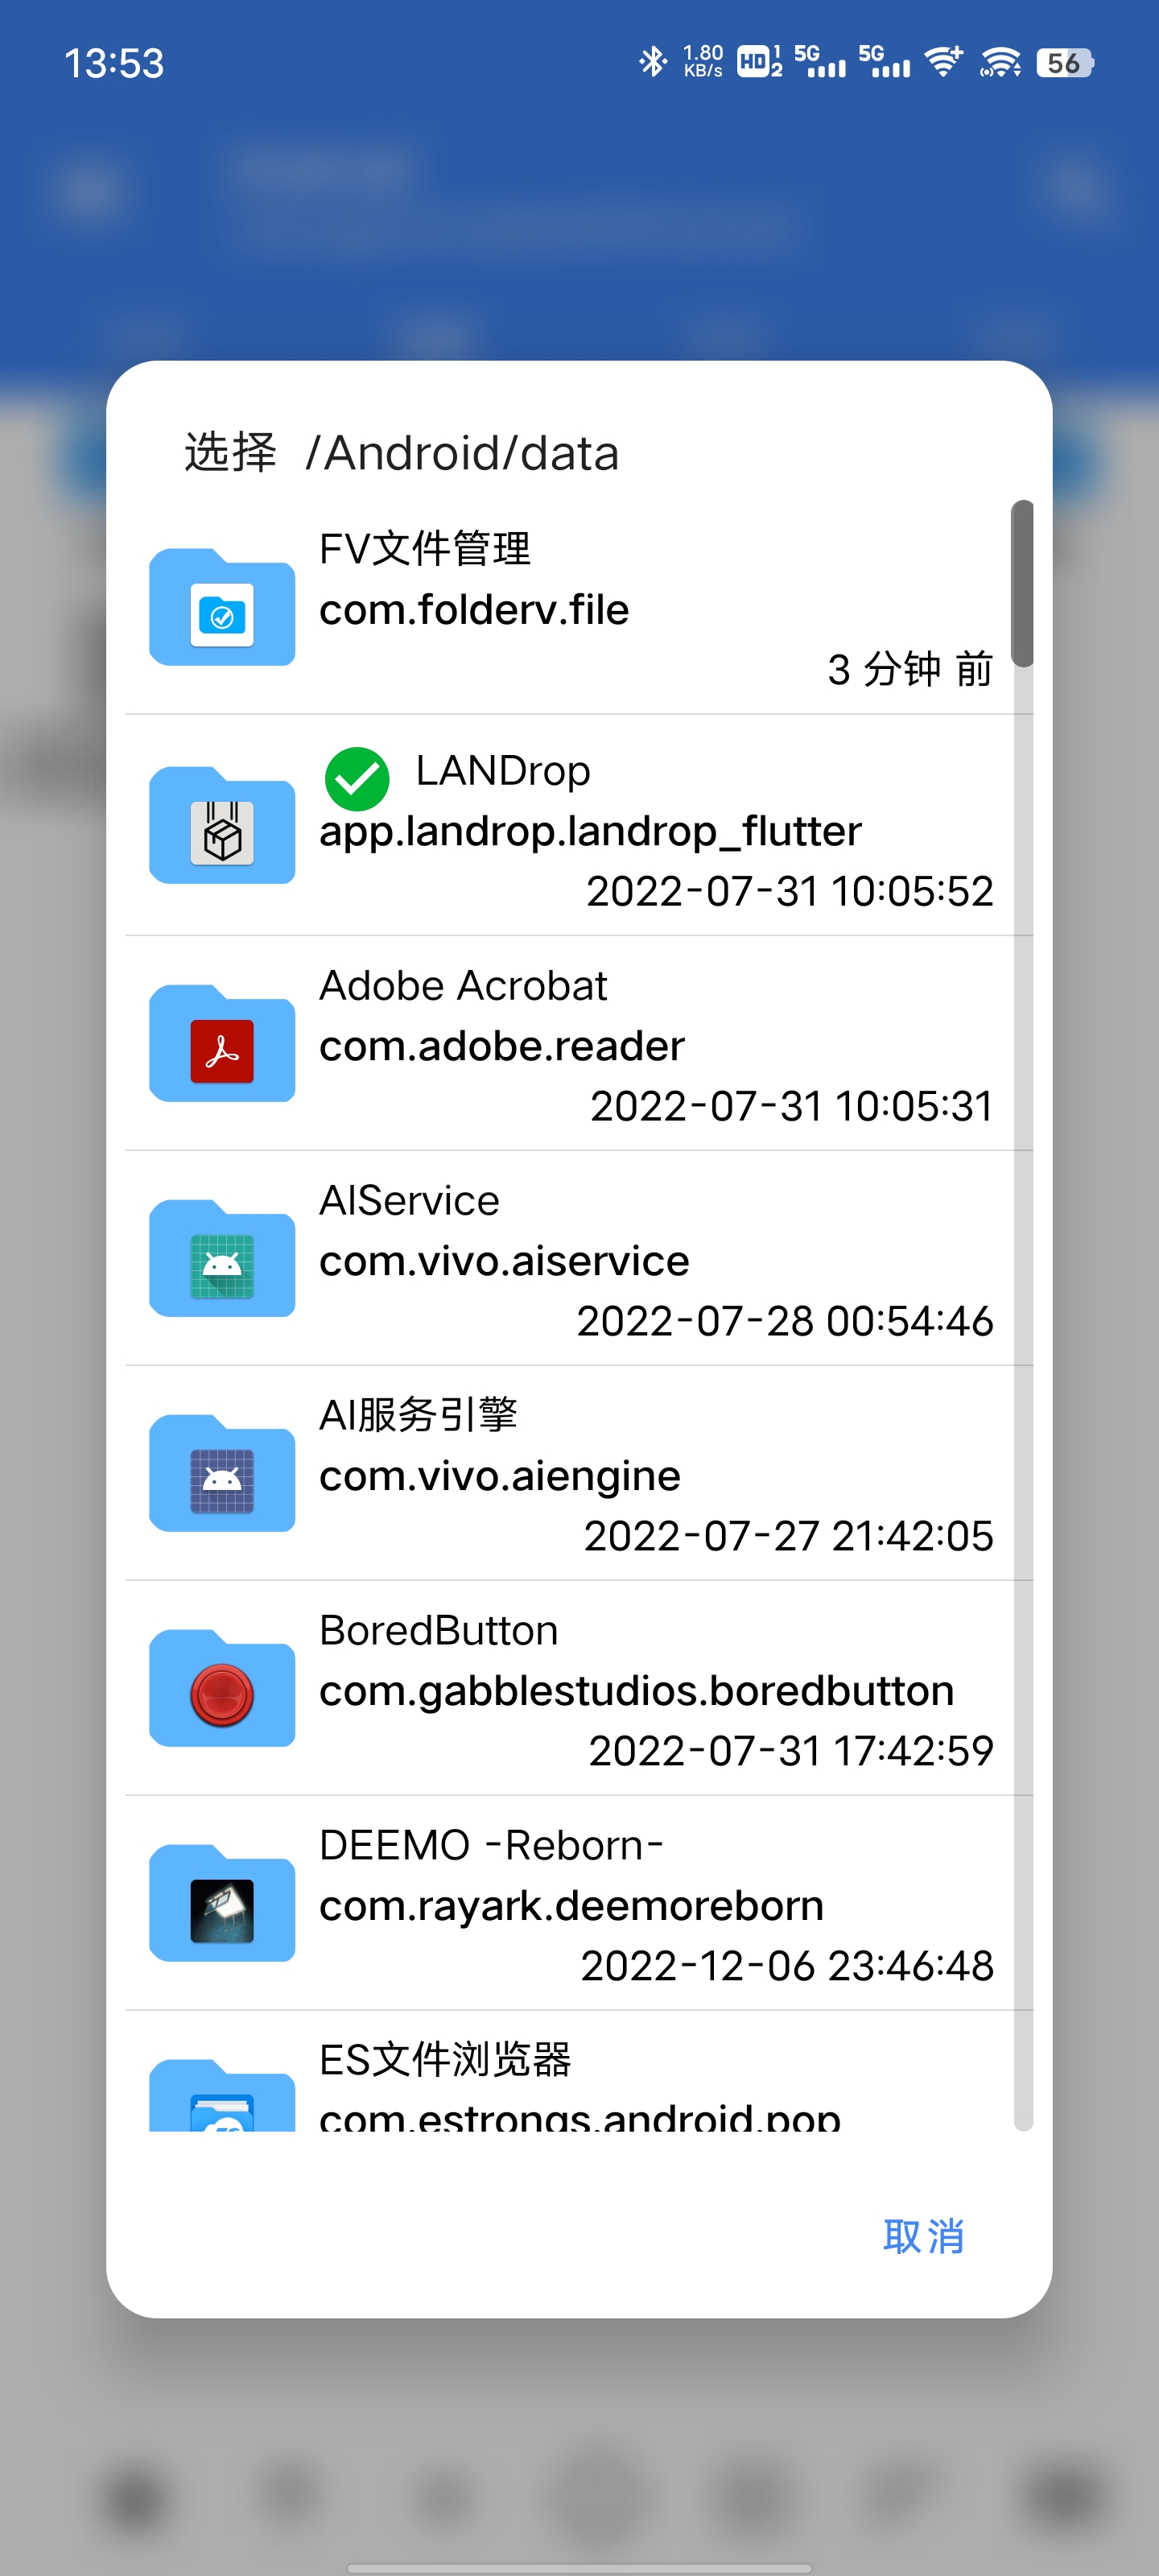Open the BoredButton folder icon
Screen dimensions: 1159x2576
click(222, 1688)
